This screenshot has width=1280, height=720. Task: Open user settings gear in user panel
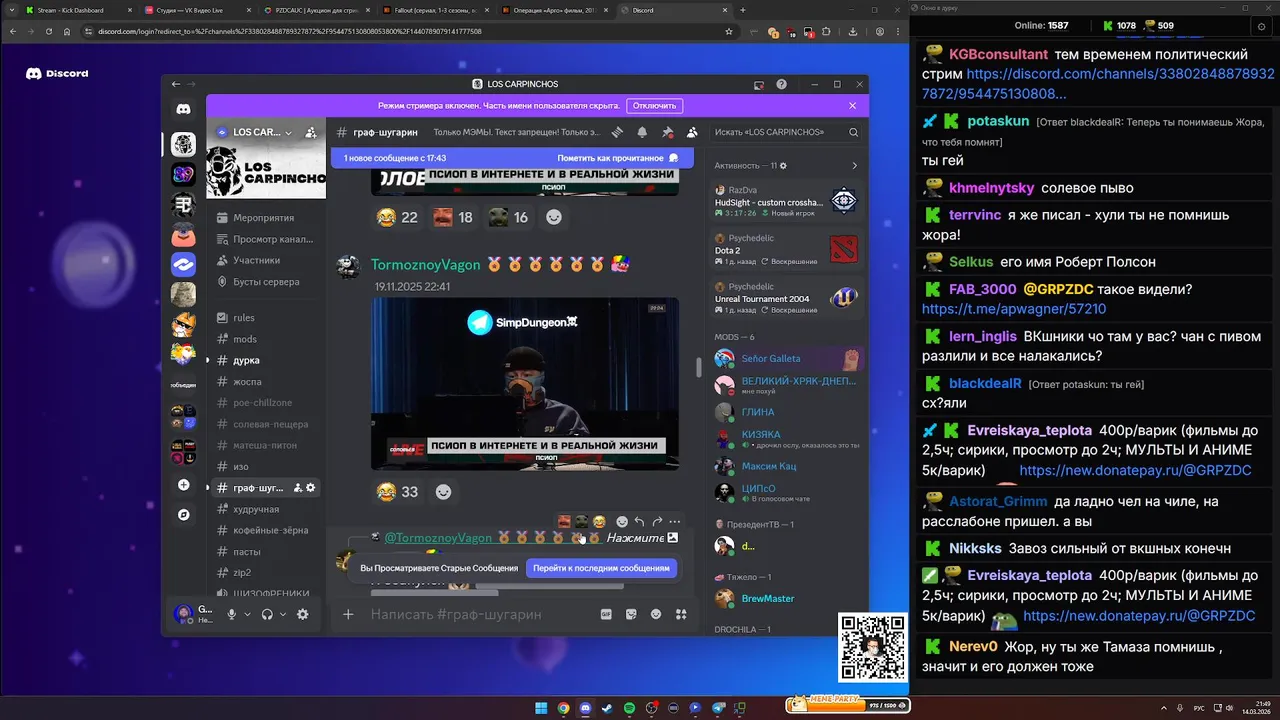(x=303, y=614)
